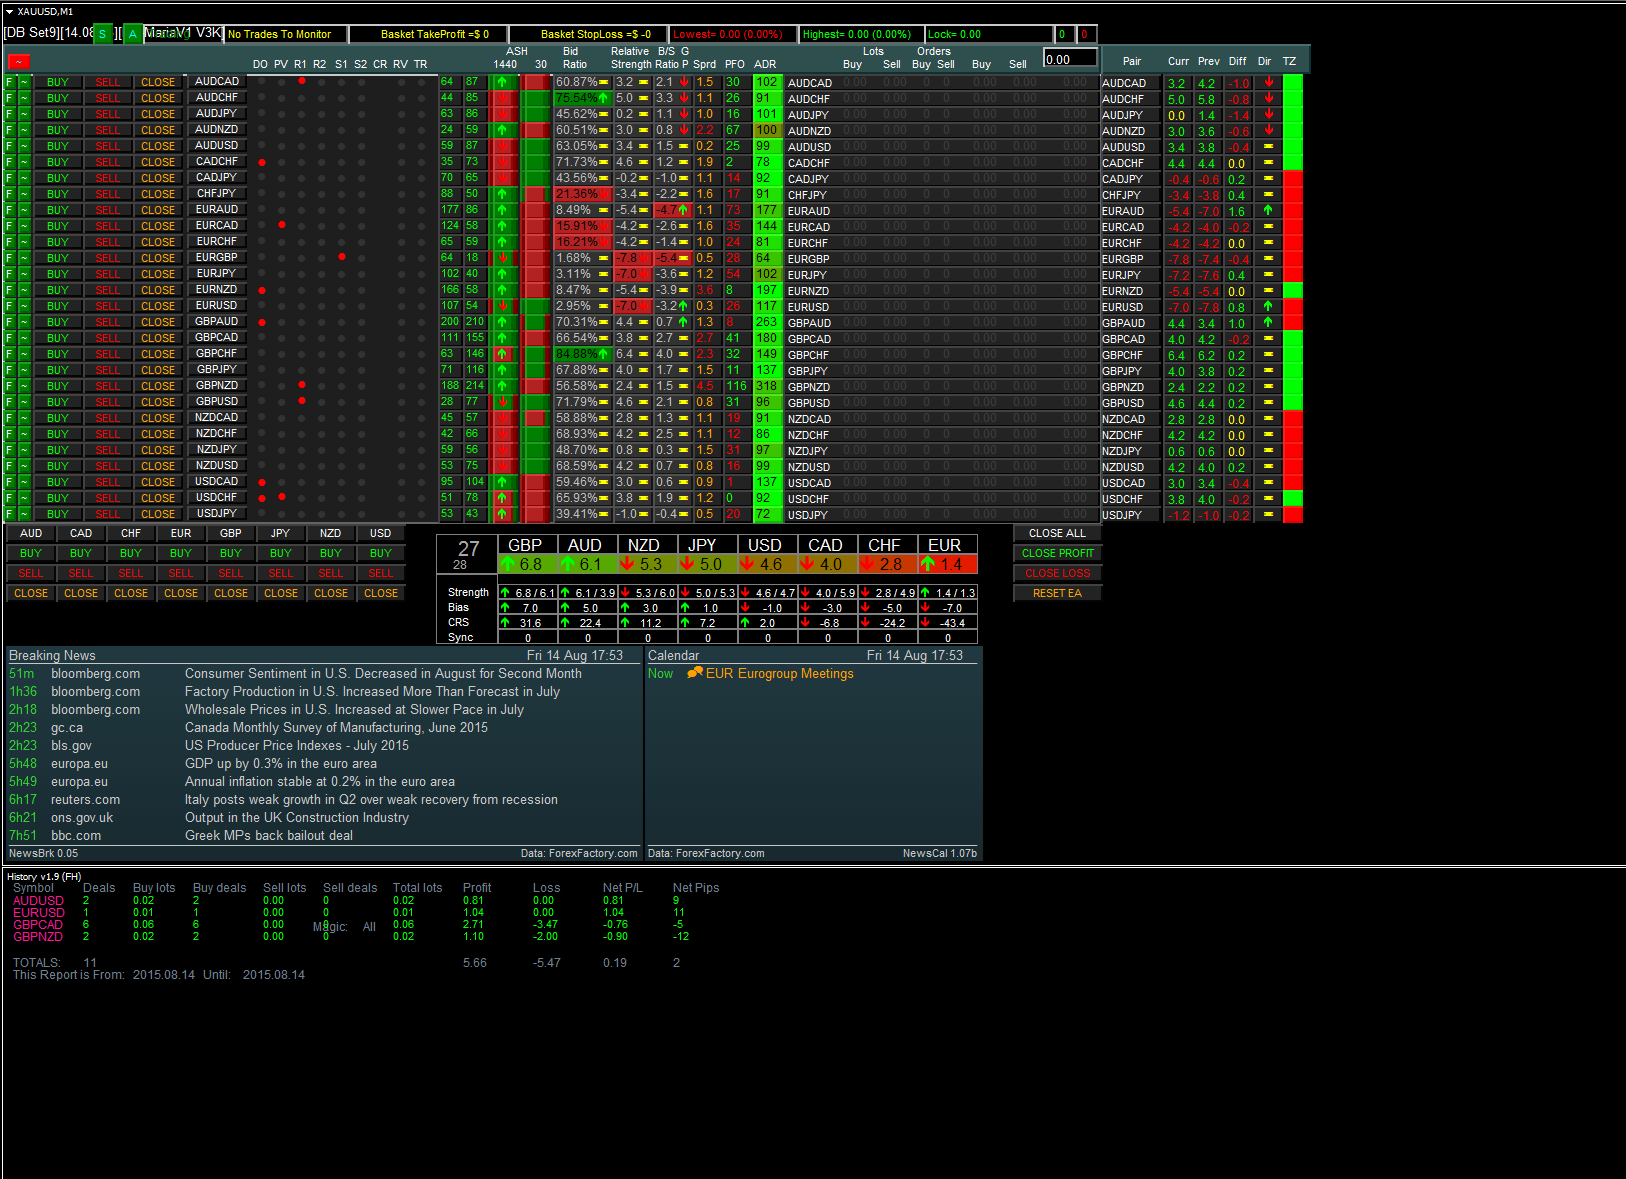Click the tilde icon in EURAUD row
This screenshot has height=1179, width=1626.
(24, 210)
